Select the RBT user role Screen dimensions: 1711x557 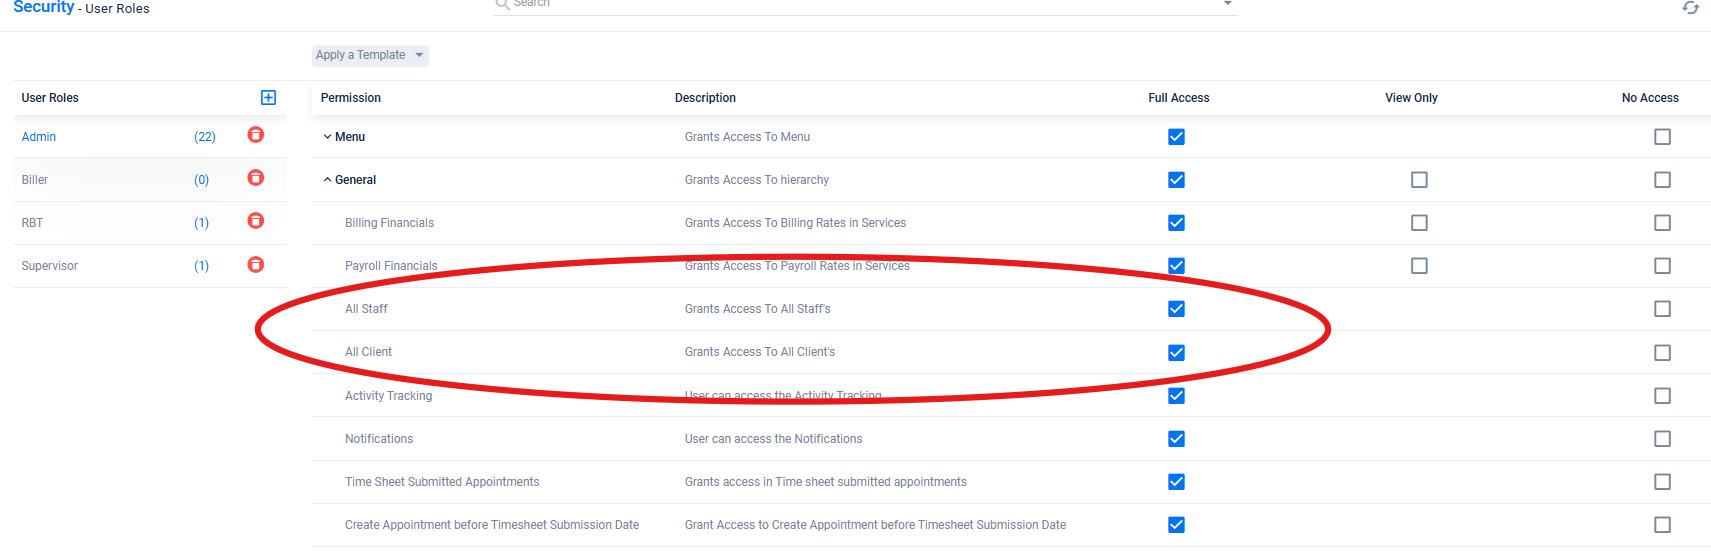click(x=32, y=223)
